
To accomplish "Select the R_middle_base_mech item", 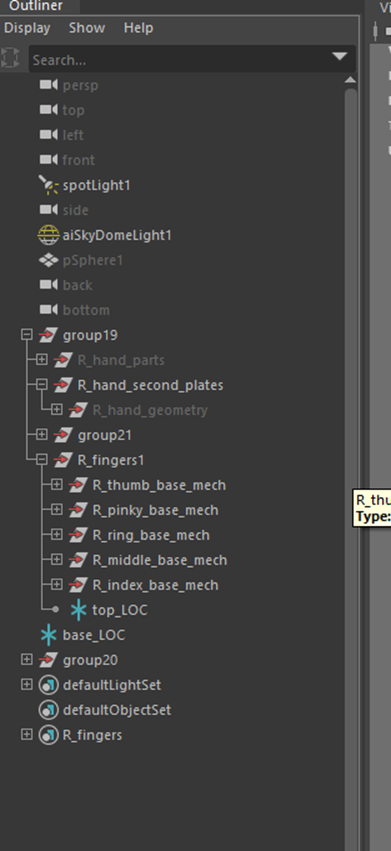I will [160, 560].
